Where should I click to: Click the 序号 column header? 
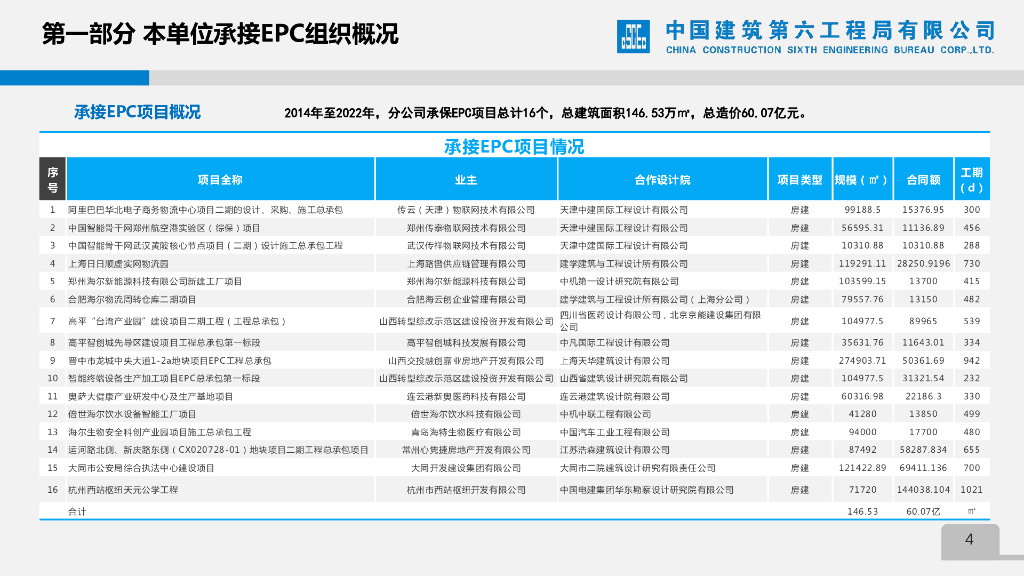(53, 179)
